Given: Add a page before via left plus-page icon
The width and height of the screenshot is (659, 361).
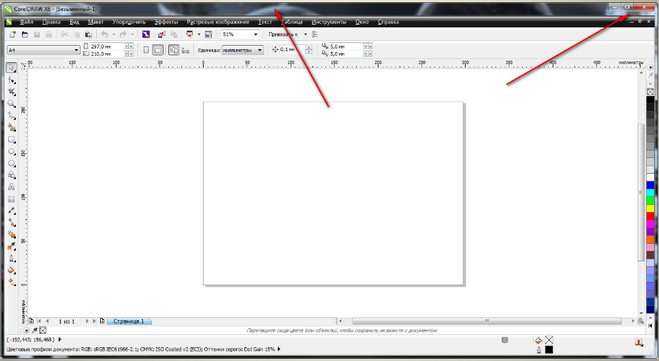Looking at the screenshot, I should [x=31, y=321].
